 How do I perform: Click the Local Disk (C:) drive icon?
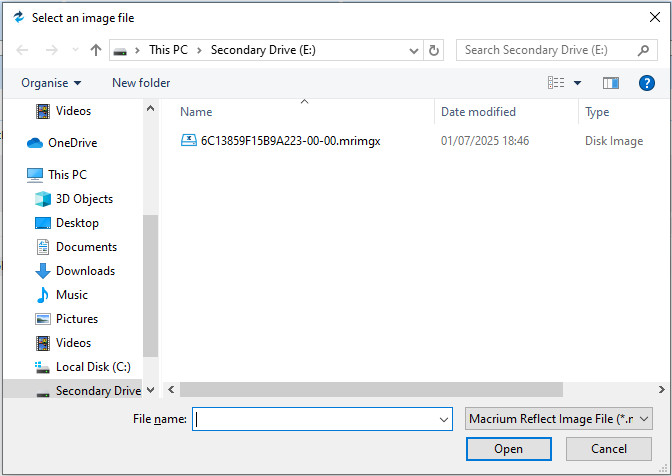point(42,367)
